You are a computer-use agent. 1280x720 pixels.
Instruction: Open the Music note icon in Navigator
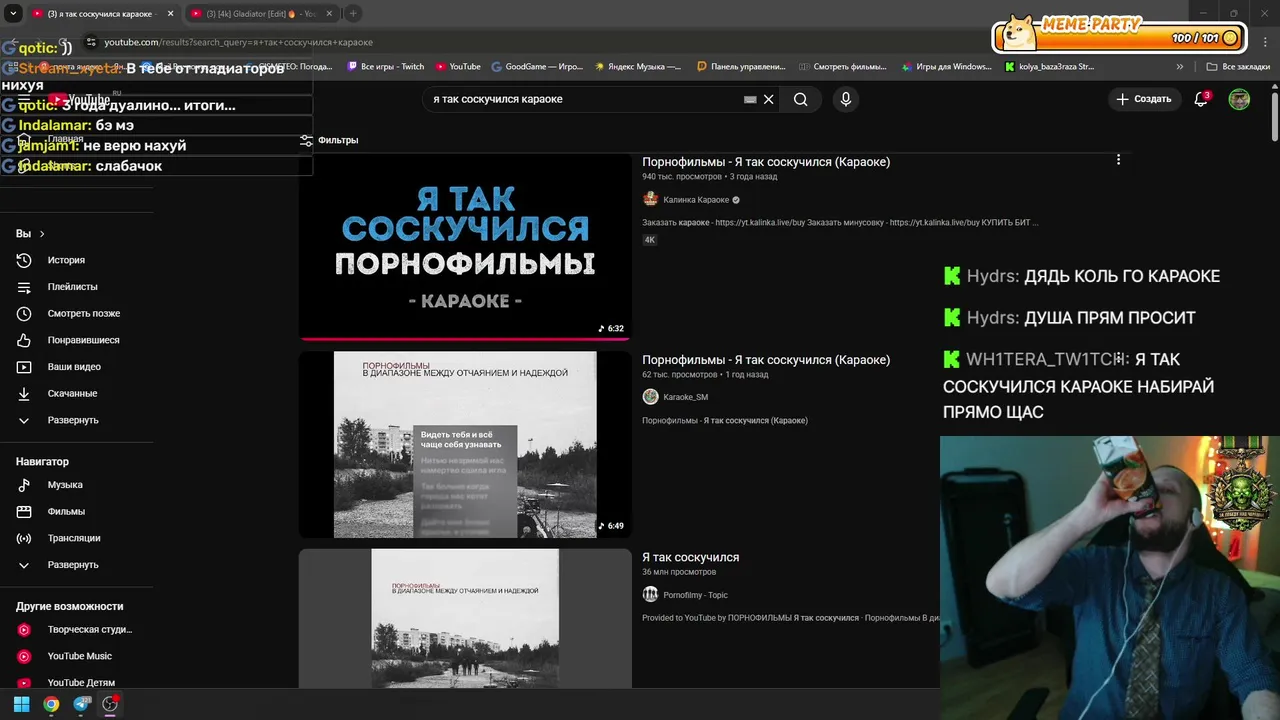pos(24,485)
